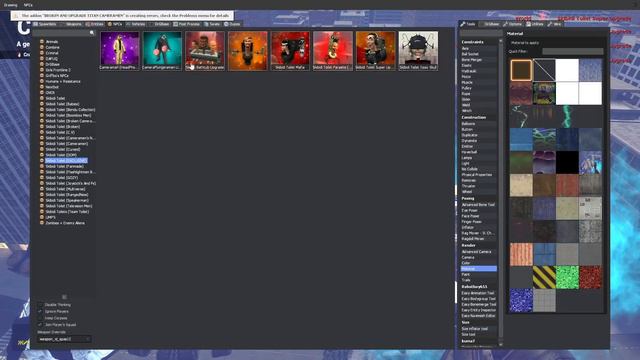Click the Quick Filter material input field
This screenshot has width=640, height=360.
click(573, 51)
